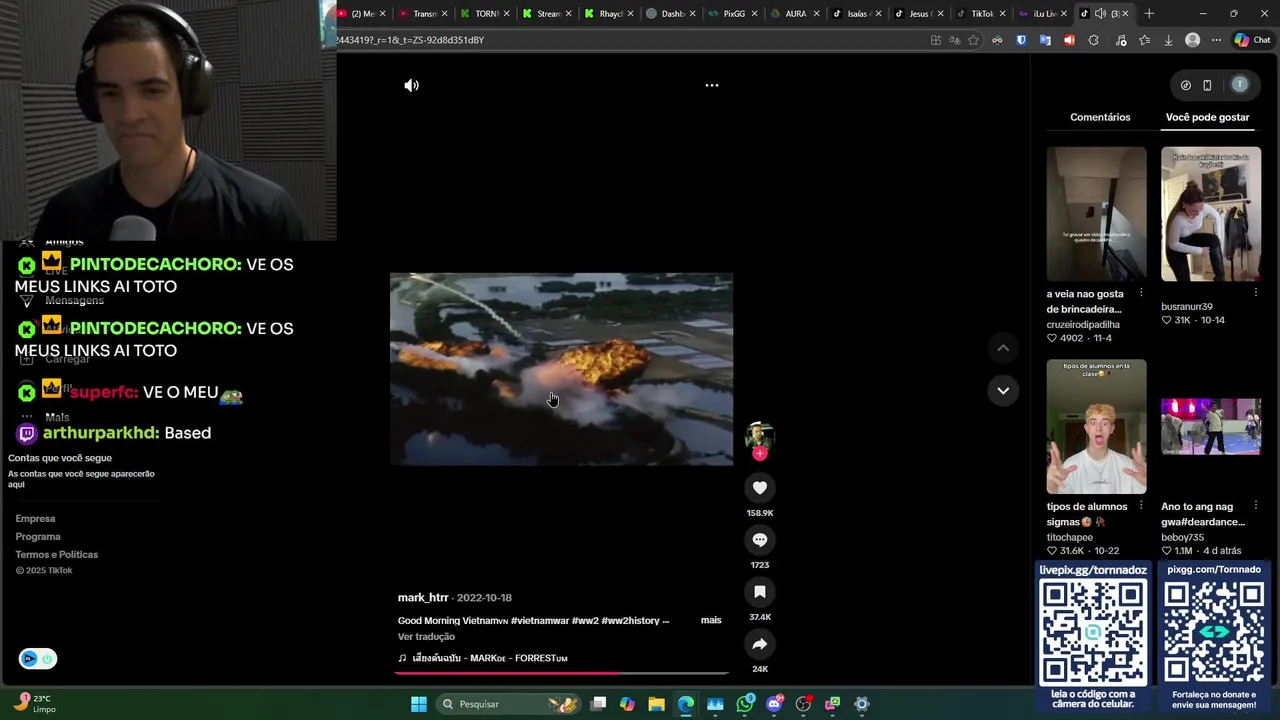Open comments bubble showing 1723

pyautogui.click(x=760, y=540)
